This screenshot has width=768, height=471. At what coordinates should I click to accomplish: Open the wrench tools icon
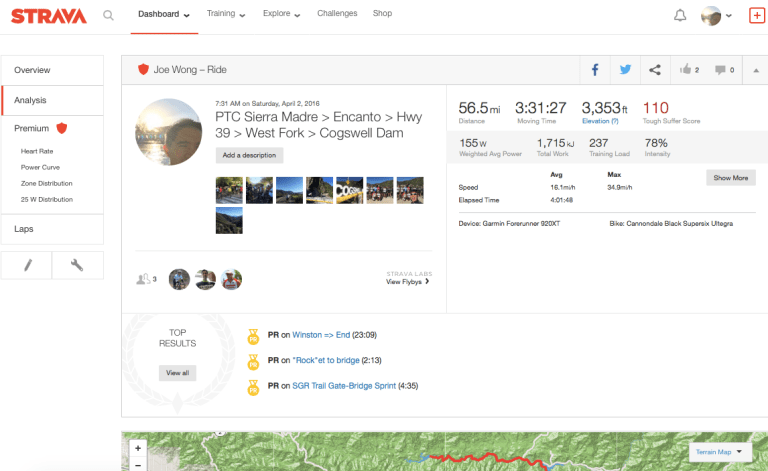[x=78, y=265]
